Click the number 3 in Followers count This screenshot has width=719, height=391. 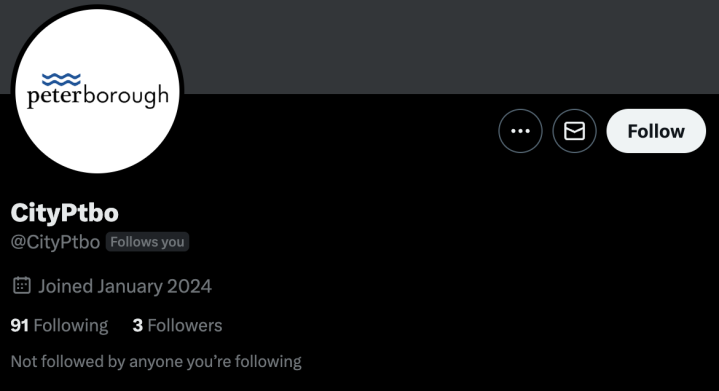[x=138, y=325]
